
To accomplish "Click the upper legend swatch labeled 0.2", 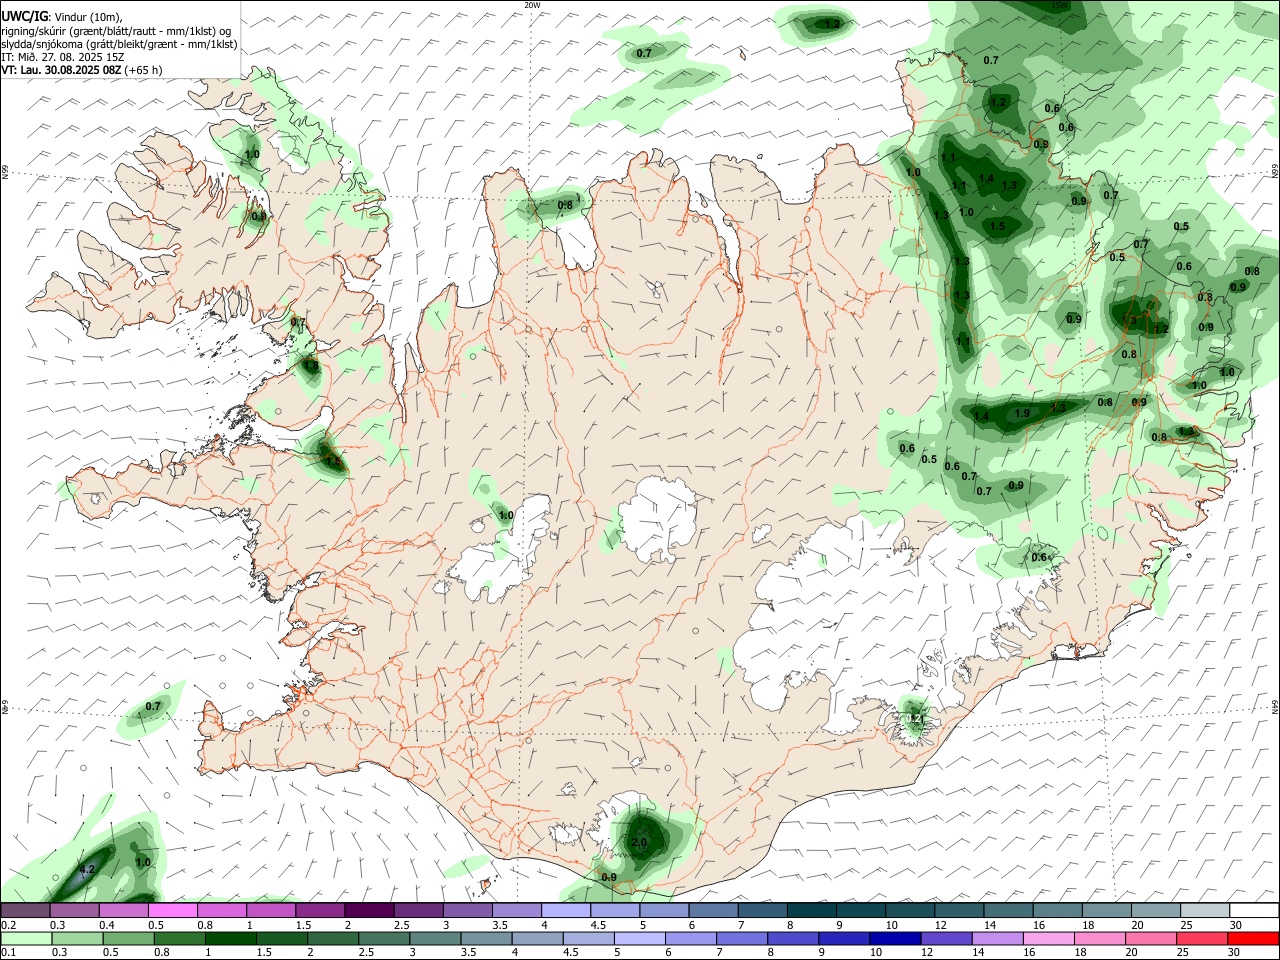I will (25, 911).
